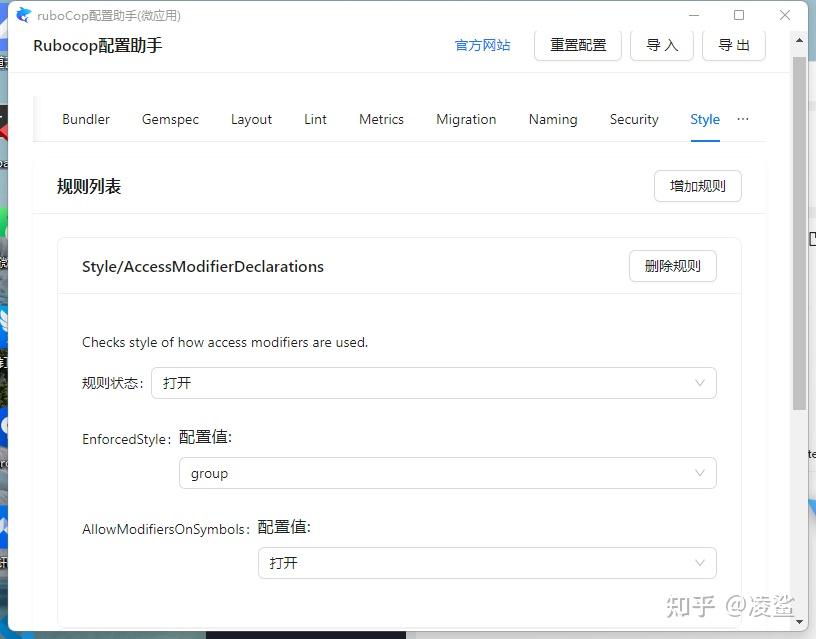This screenshot has height=639, width=816.
Task: Expand the Migration tab section
Action: pos(466,119)
